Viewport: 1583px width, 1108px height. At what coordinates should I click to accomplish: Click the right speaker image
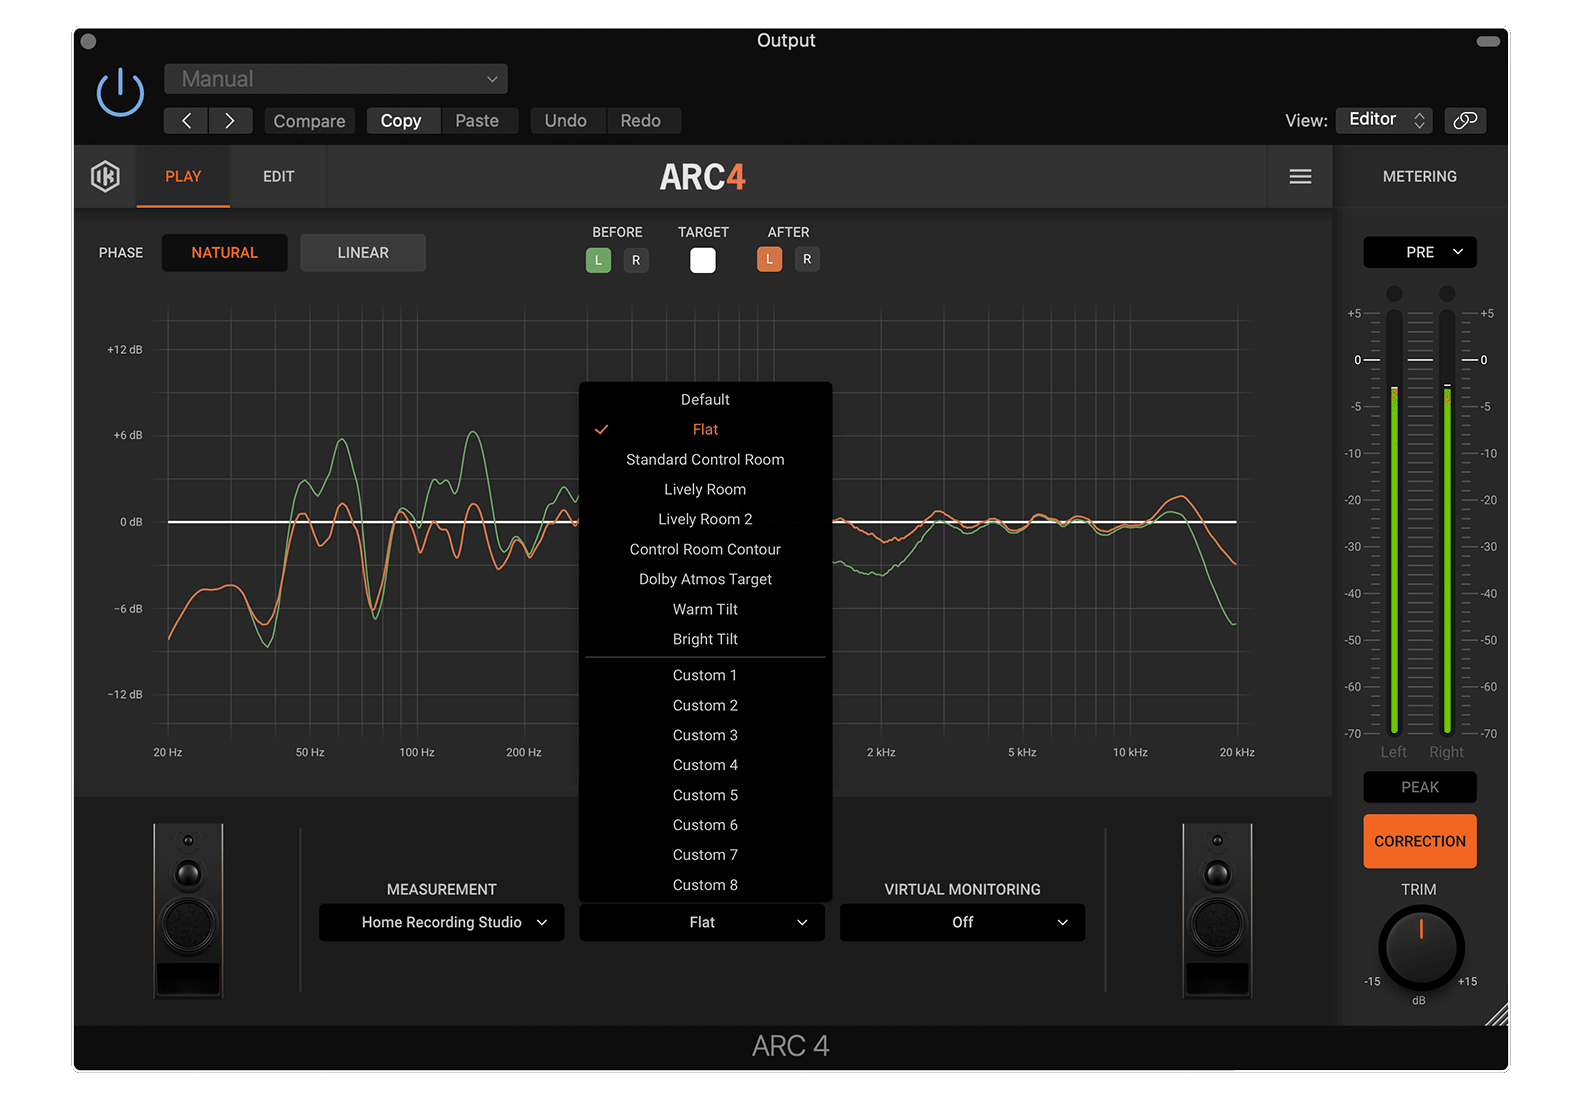[1217, 910]
